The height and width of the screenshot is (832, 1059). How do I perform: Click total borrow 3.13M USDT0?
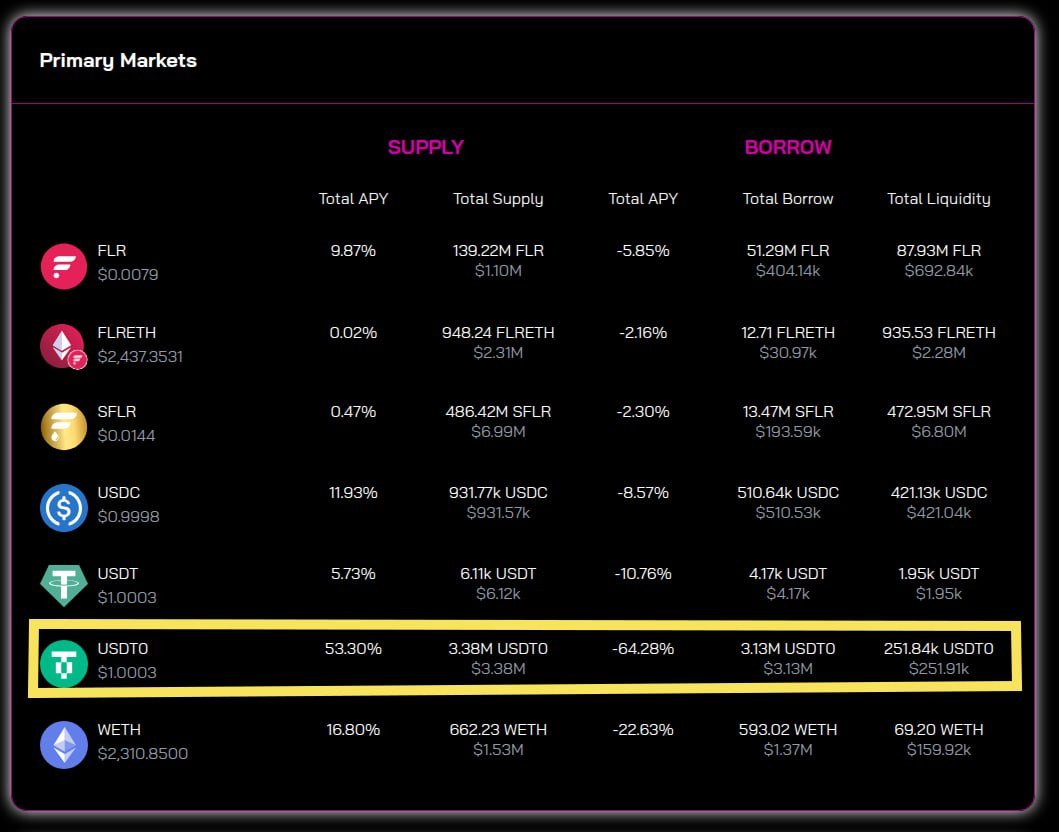coord(787,649)
